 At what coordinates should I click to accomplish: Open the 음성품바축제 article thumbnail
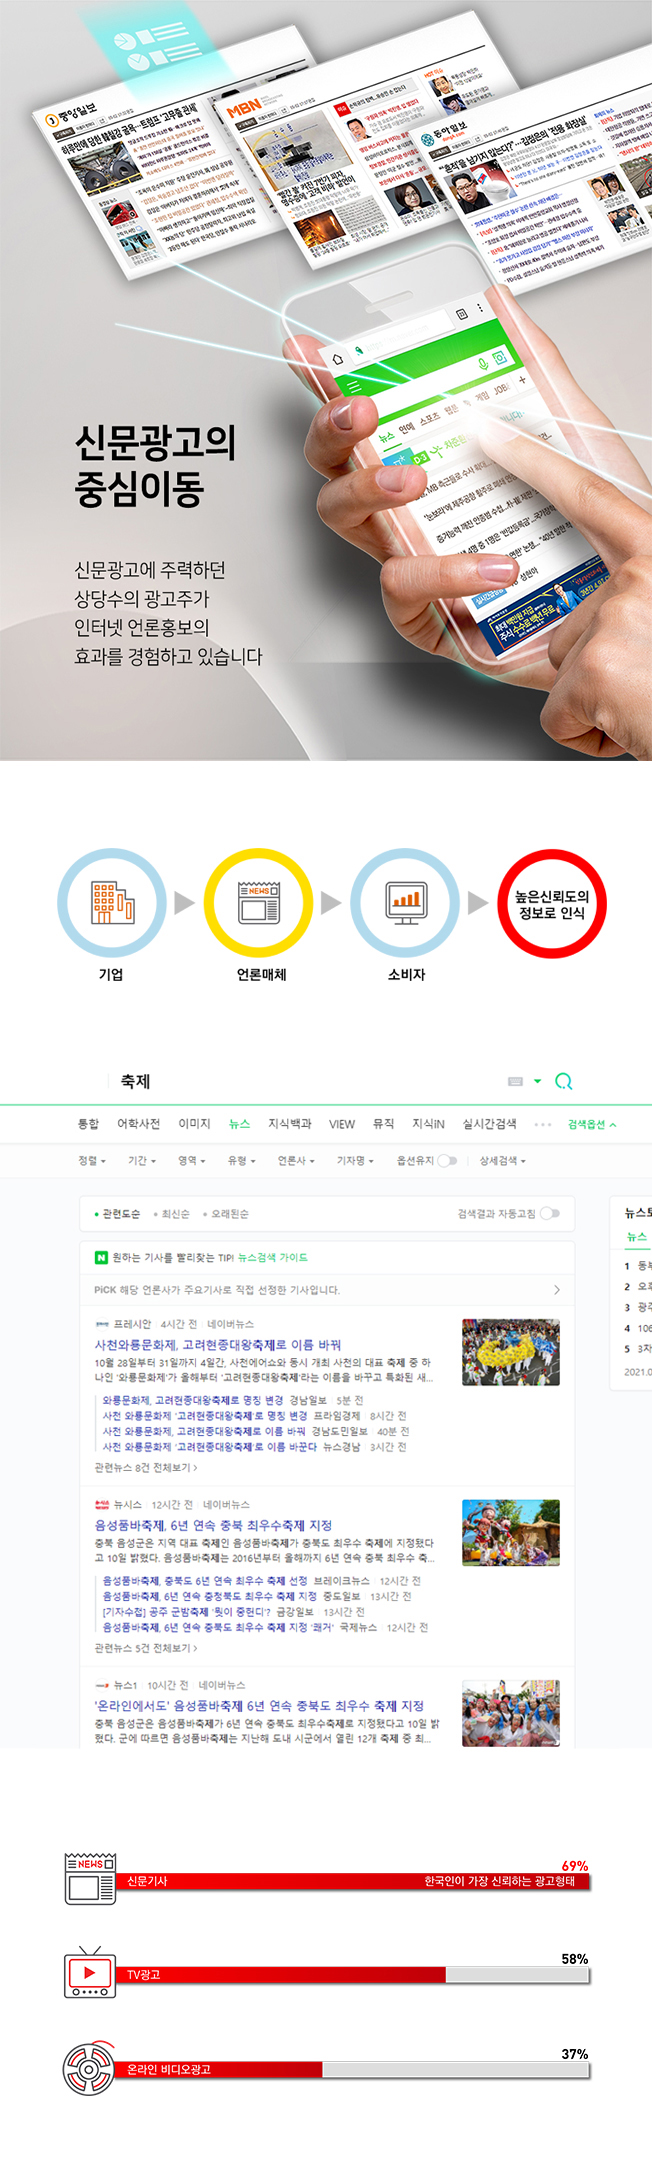click(511, 1533)
